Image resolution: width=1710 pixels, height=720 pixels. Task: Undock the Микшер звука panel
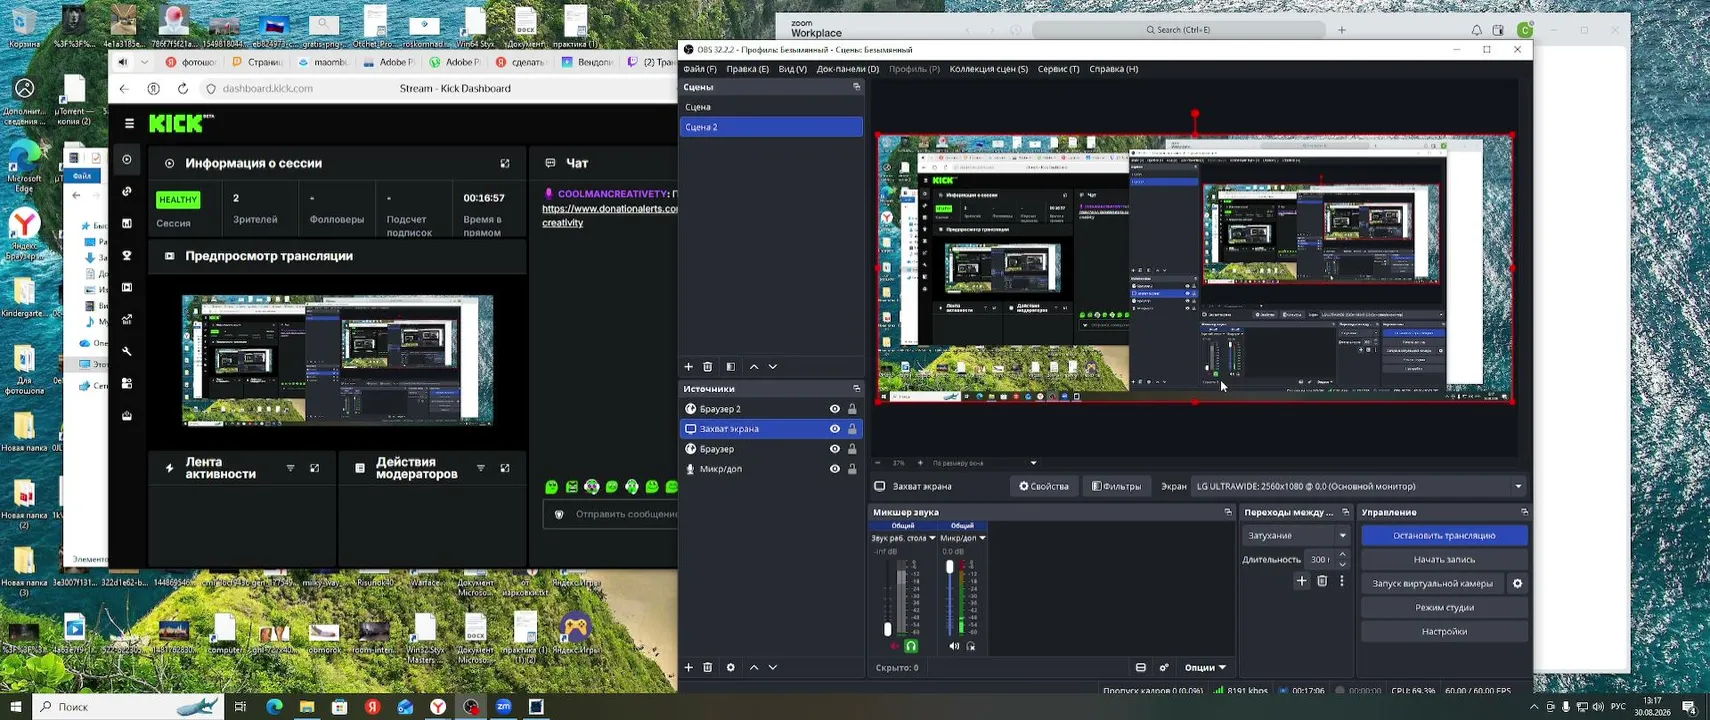(x=1228, y=512)
